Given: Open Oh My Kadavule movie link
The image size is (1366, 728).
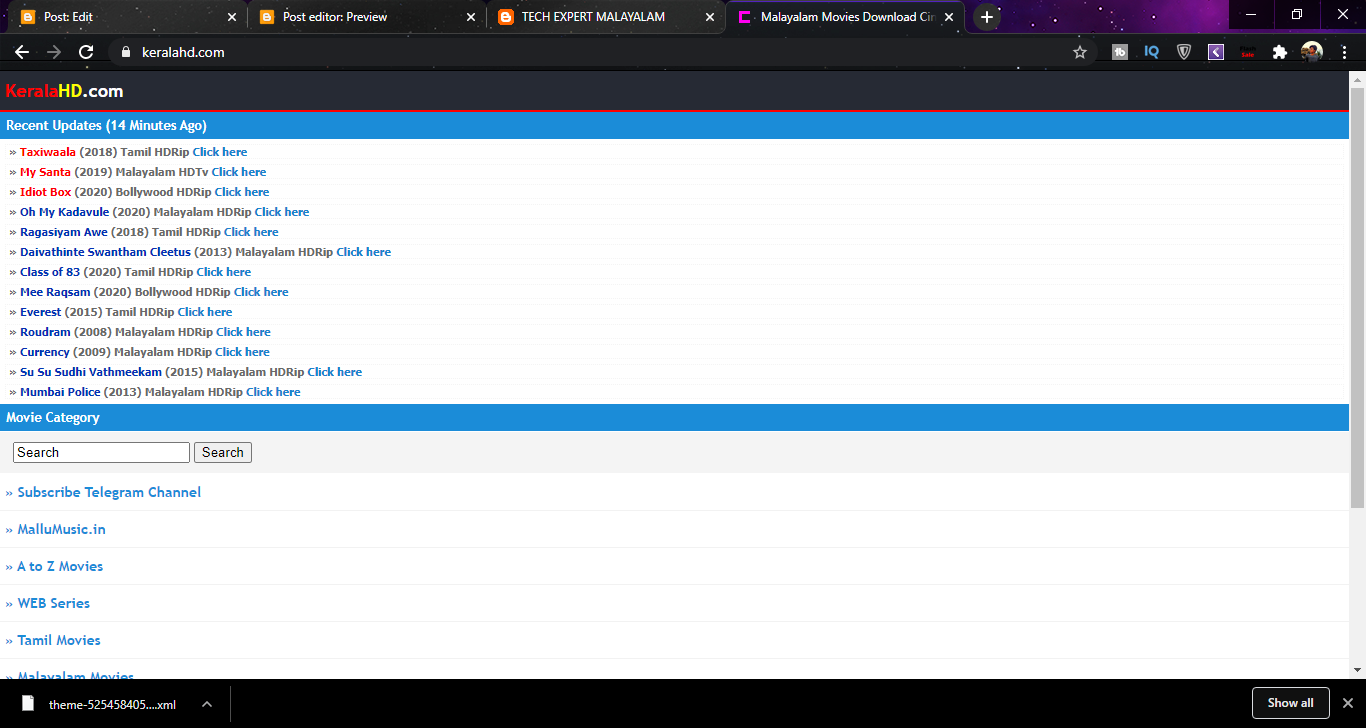Looking at the screenshot, I should pyautogui.click(x=64, y=212).
